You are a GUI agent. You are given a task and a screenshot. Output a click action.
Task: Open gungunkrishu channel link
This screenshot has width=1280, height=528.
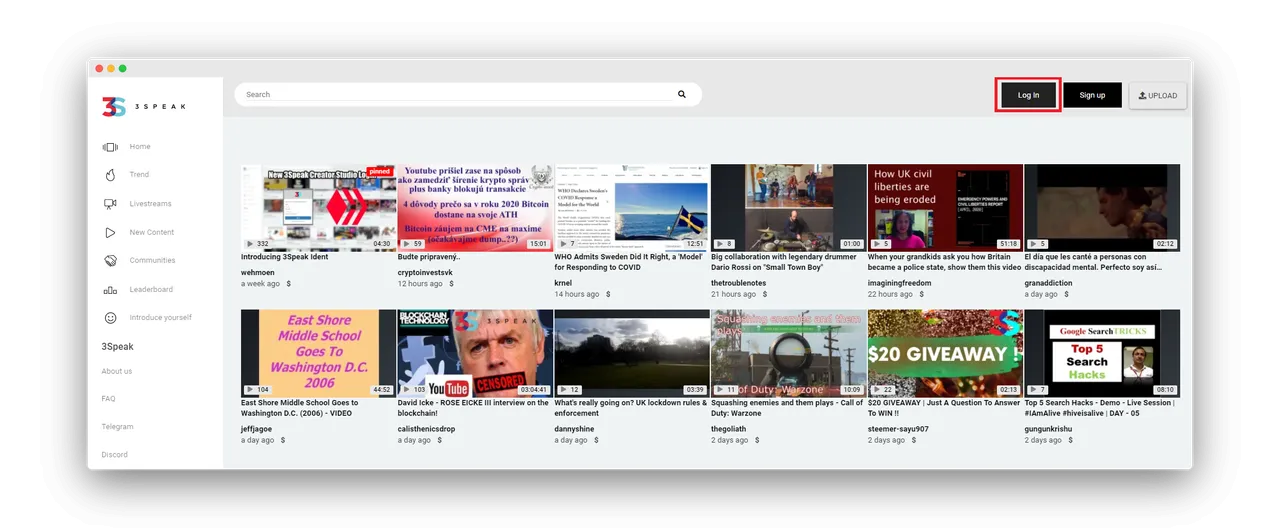click(x=1050, y=429)
